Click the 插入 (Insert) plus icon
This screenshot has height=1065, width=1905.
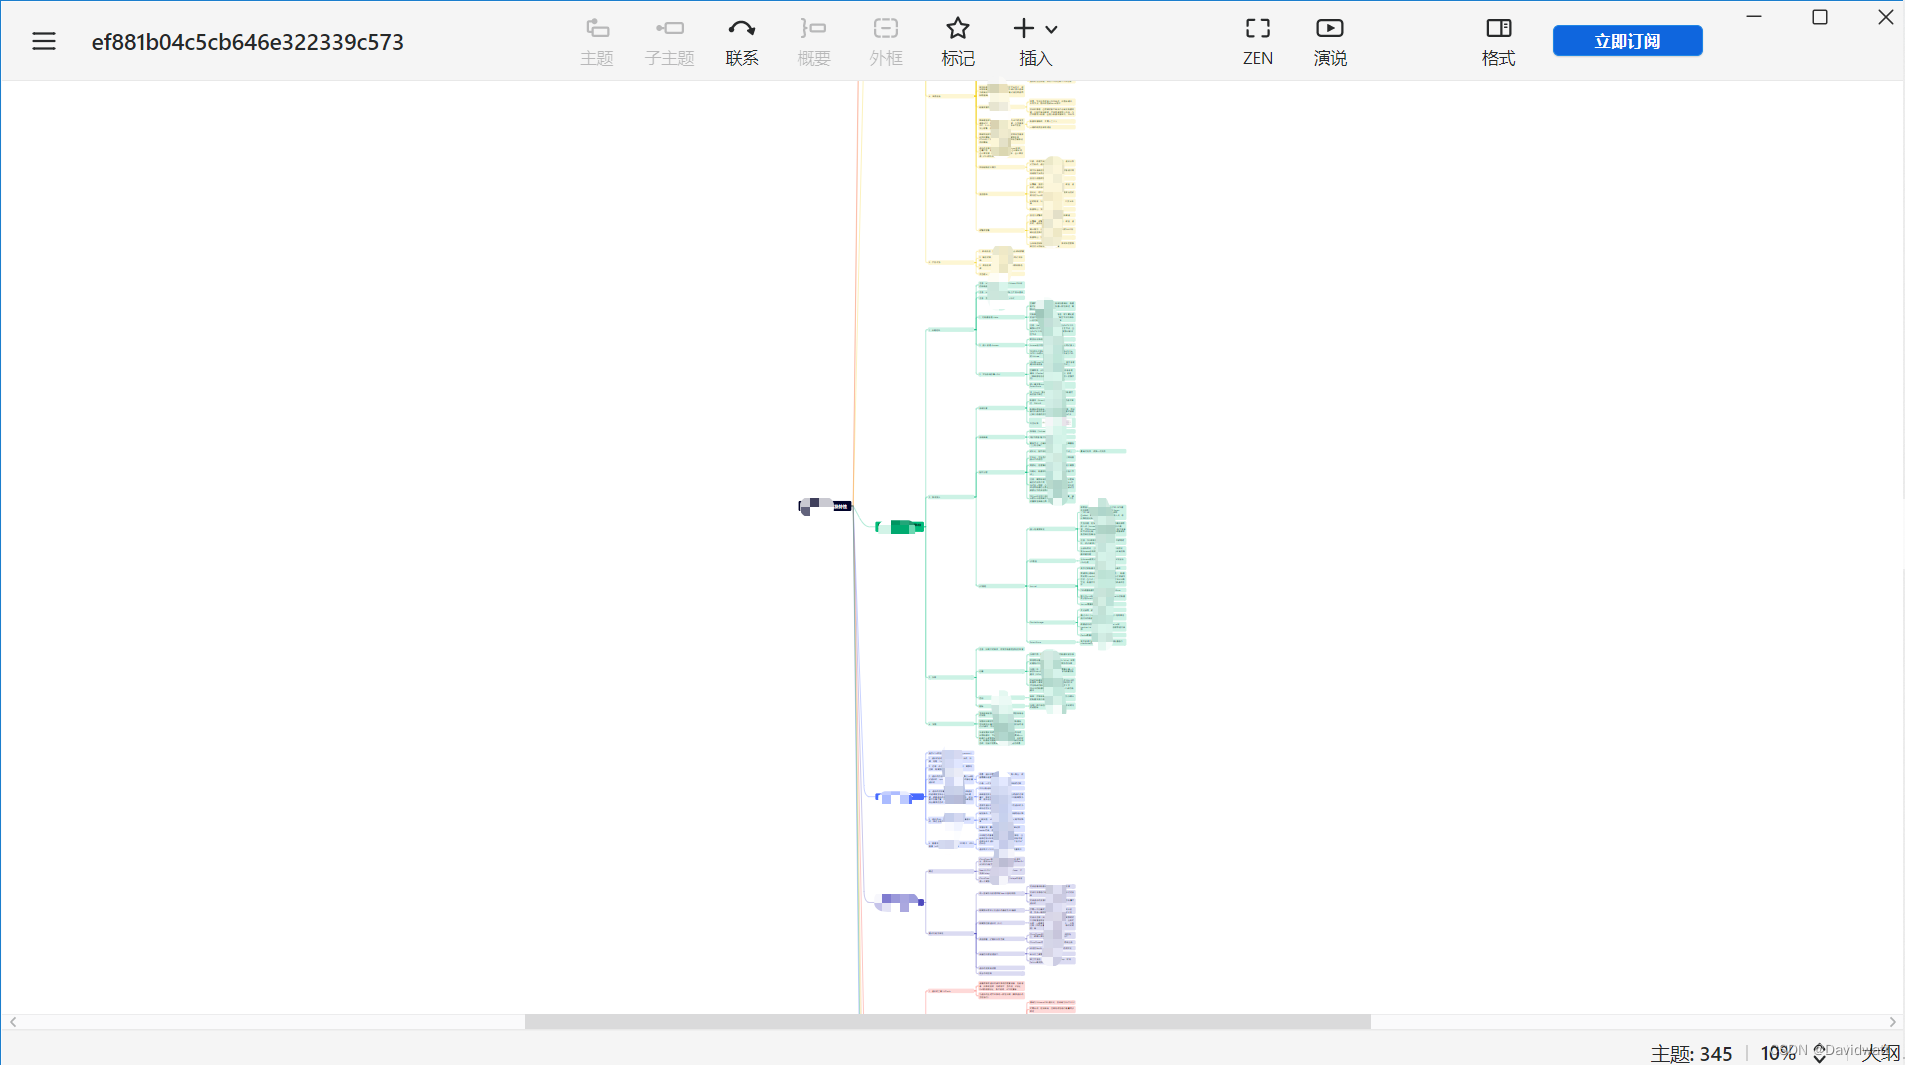click(1024, 29)
